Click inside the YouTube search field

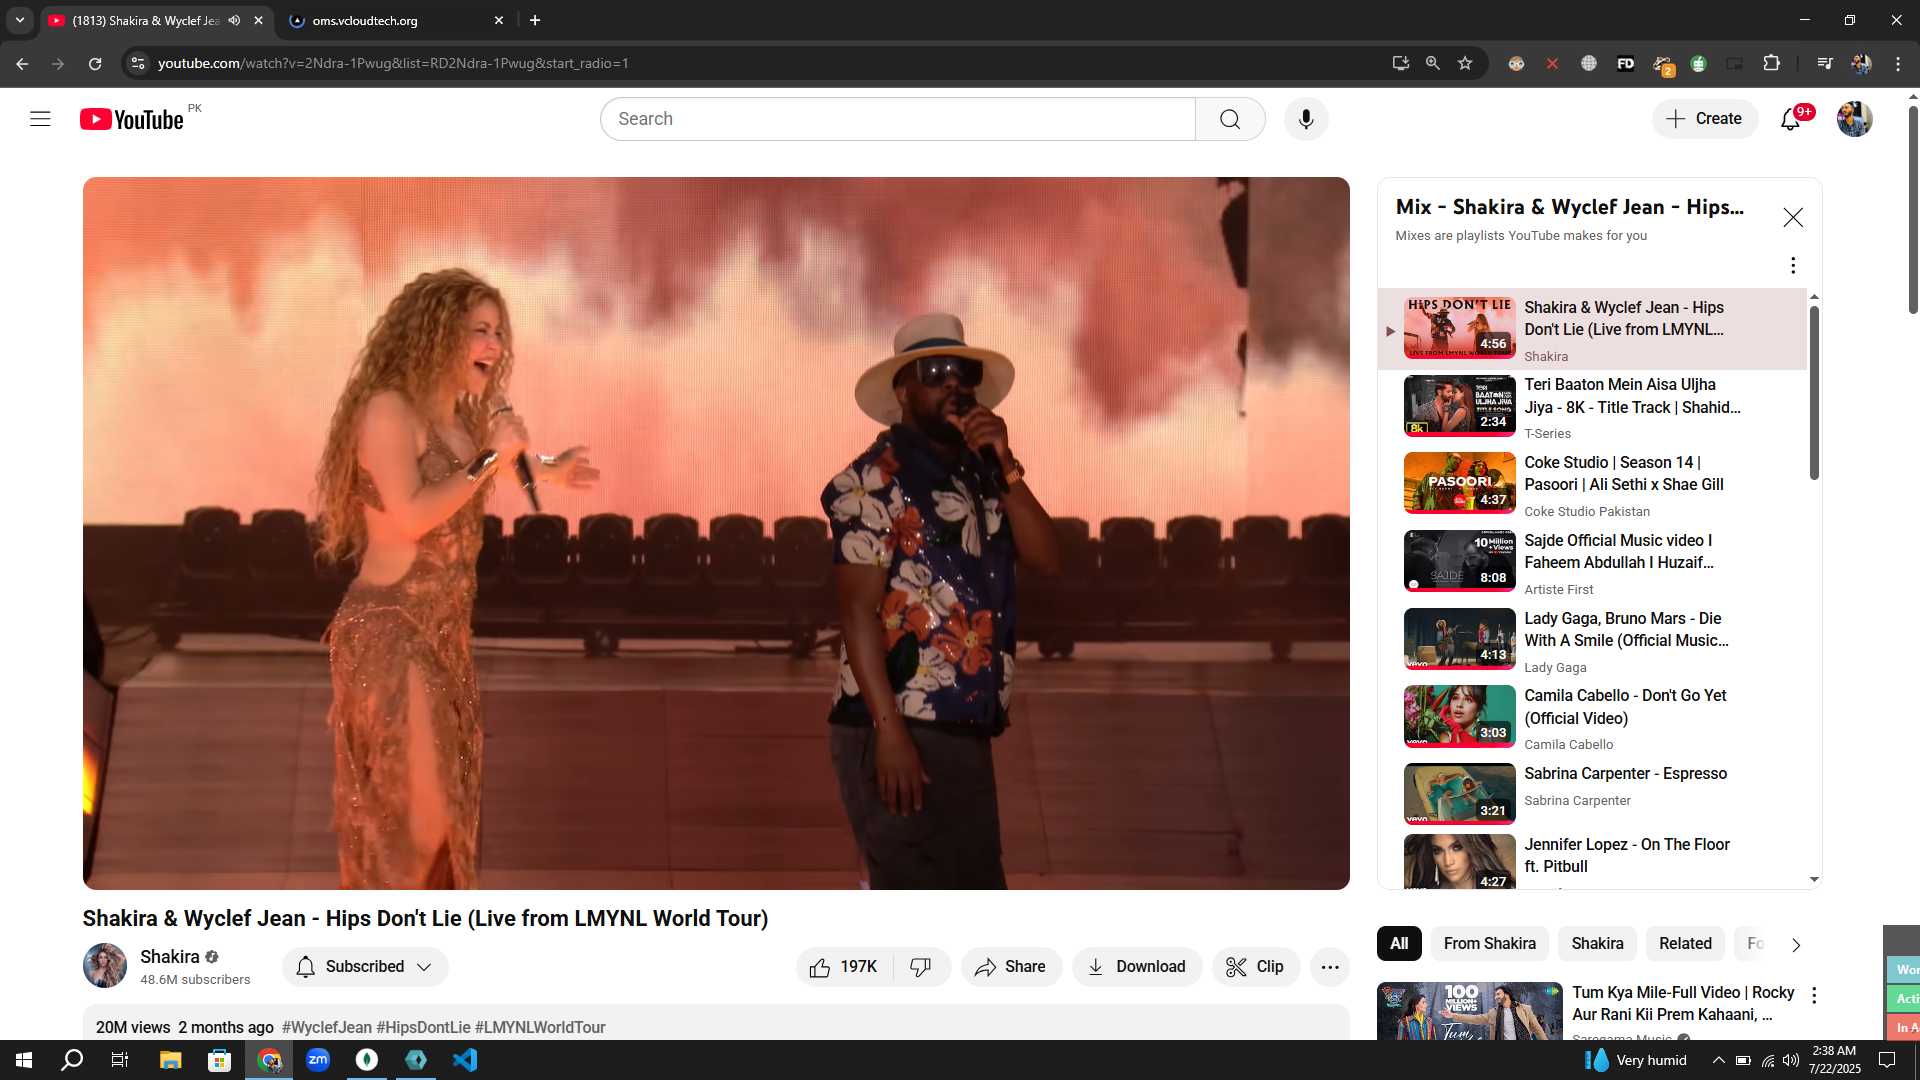(x=898, y=119)
